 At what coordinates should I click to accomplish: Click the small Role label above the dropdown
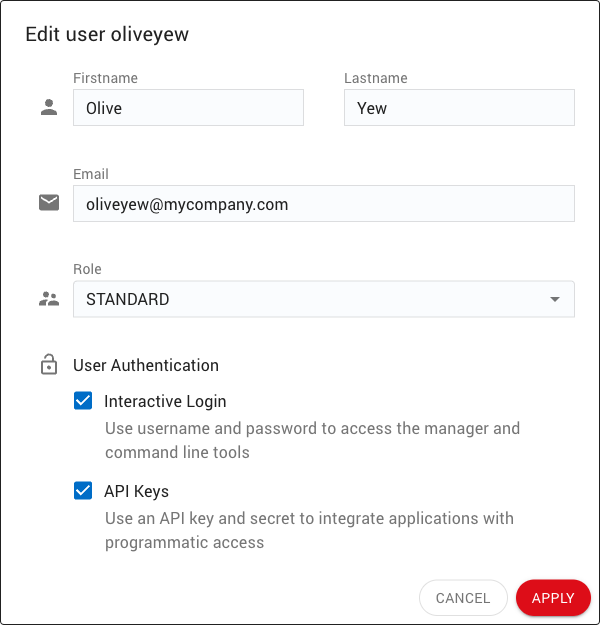(x=87, y=269)
